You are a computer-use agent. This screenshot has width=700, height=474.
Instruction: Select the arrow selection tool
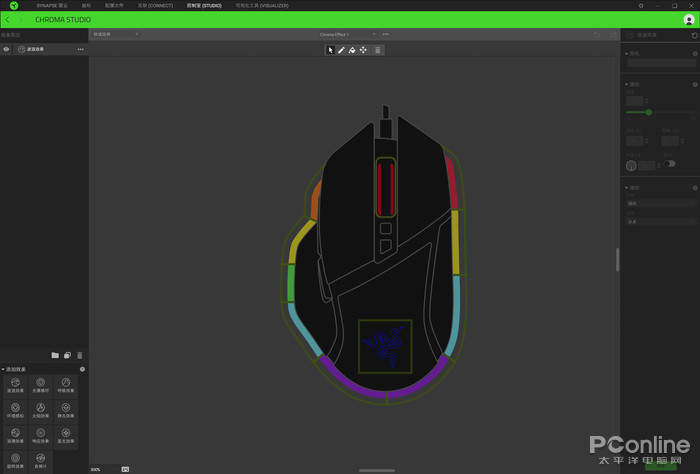(330, 50)
